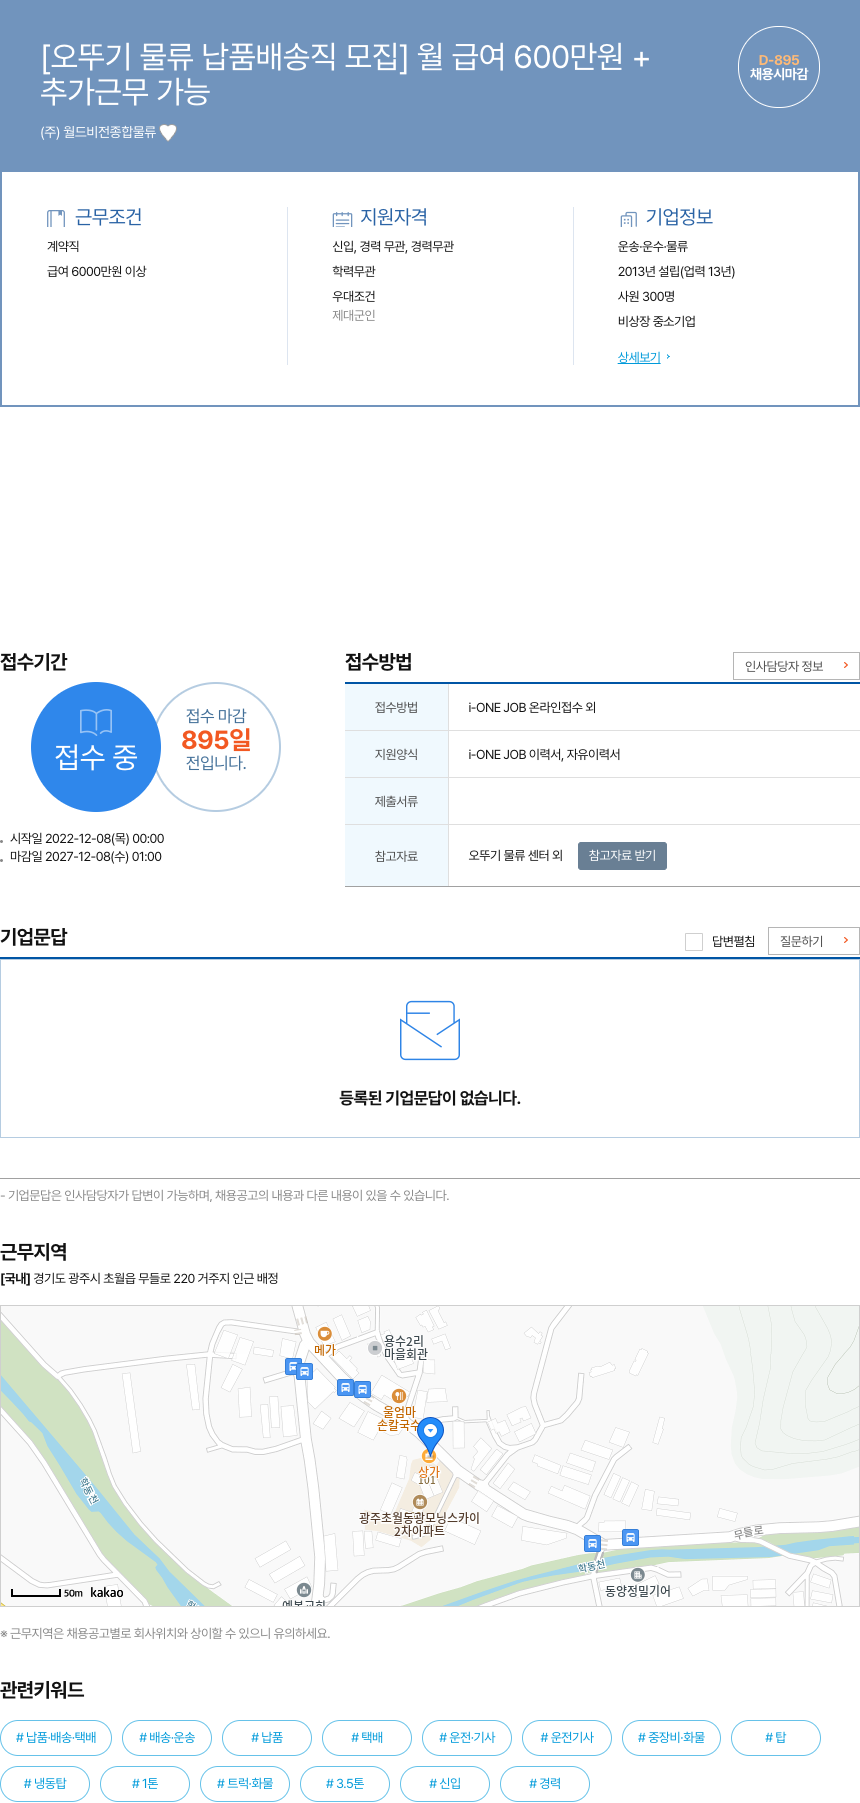
Task: Select keyword tag #트럭·화물
Action: (245, 1783)
